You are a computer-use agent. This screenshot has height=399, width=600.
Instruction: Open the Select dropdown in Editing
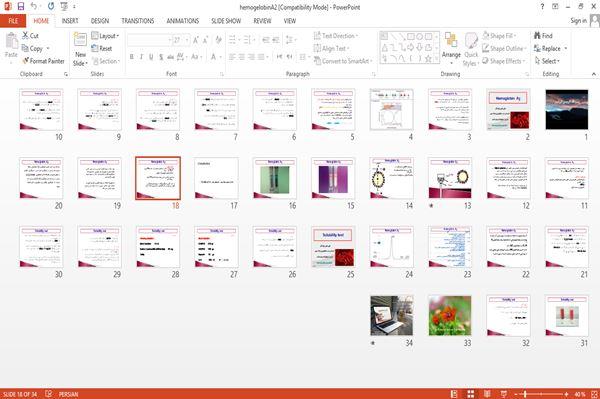coord(547,61)
